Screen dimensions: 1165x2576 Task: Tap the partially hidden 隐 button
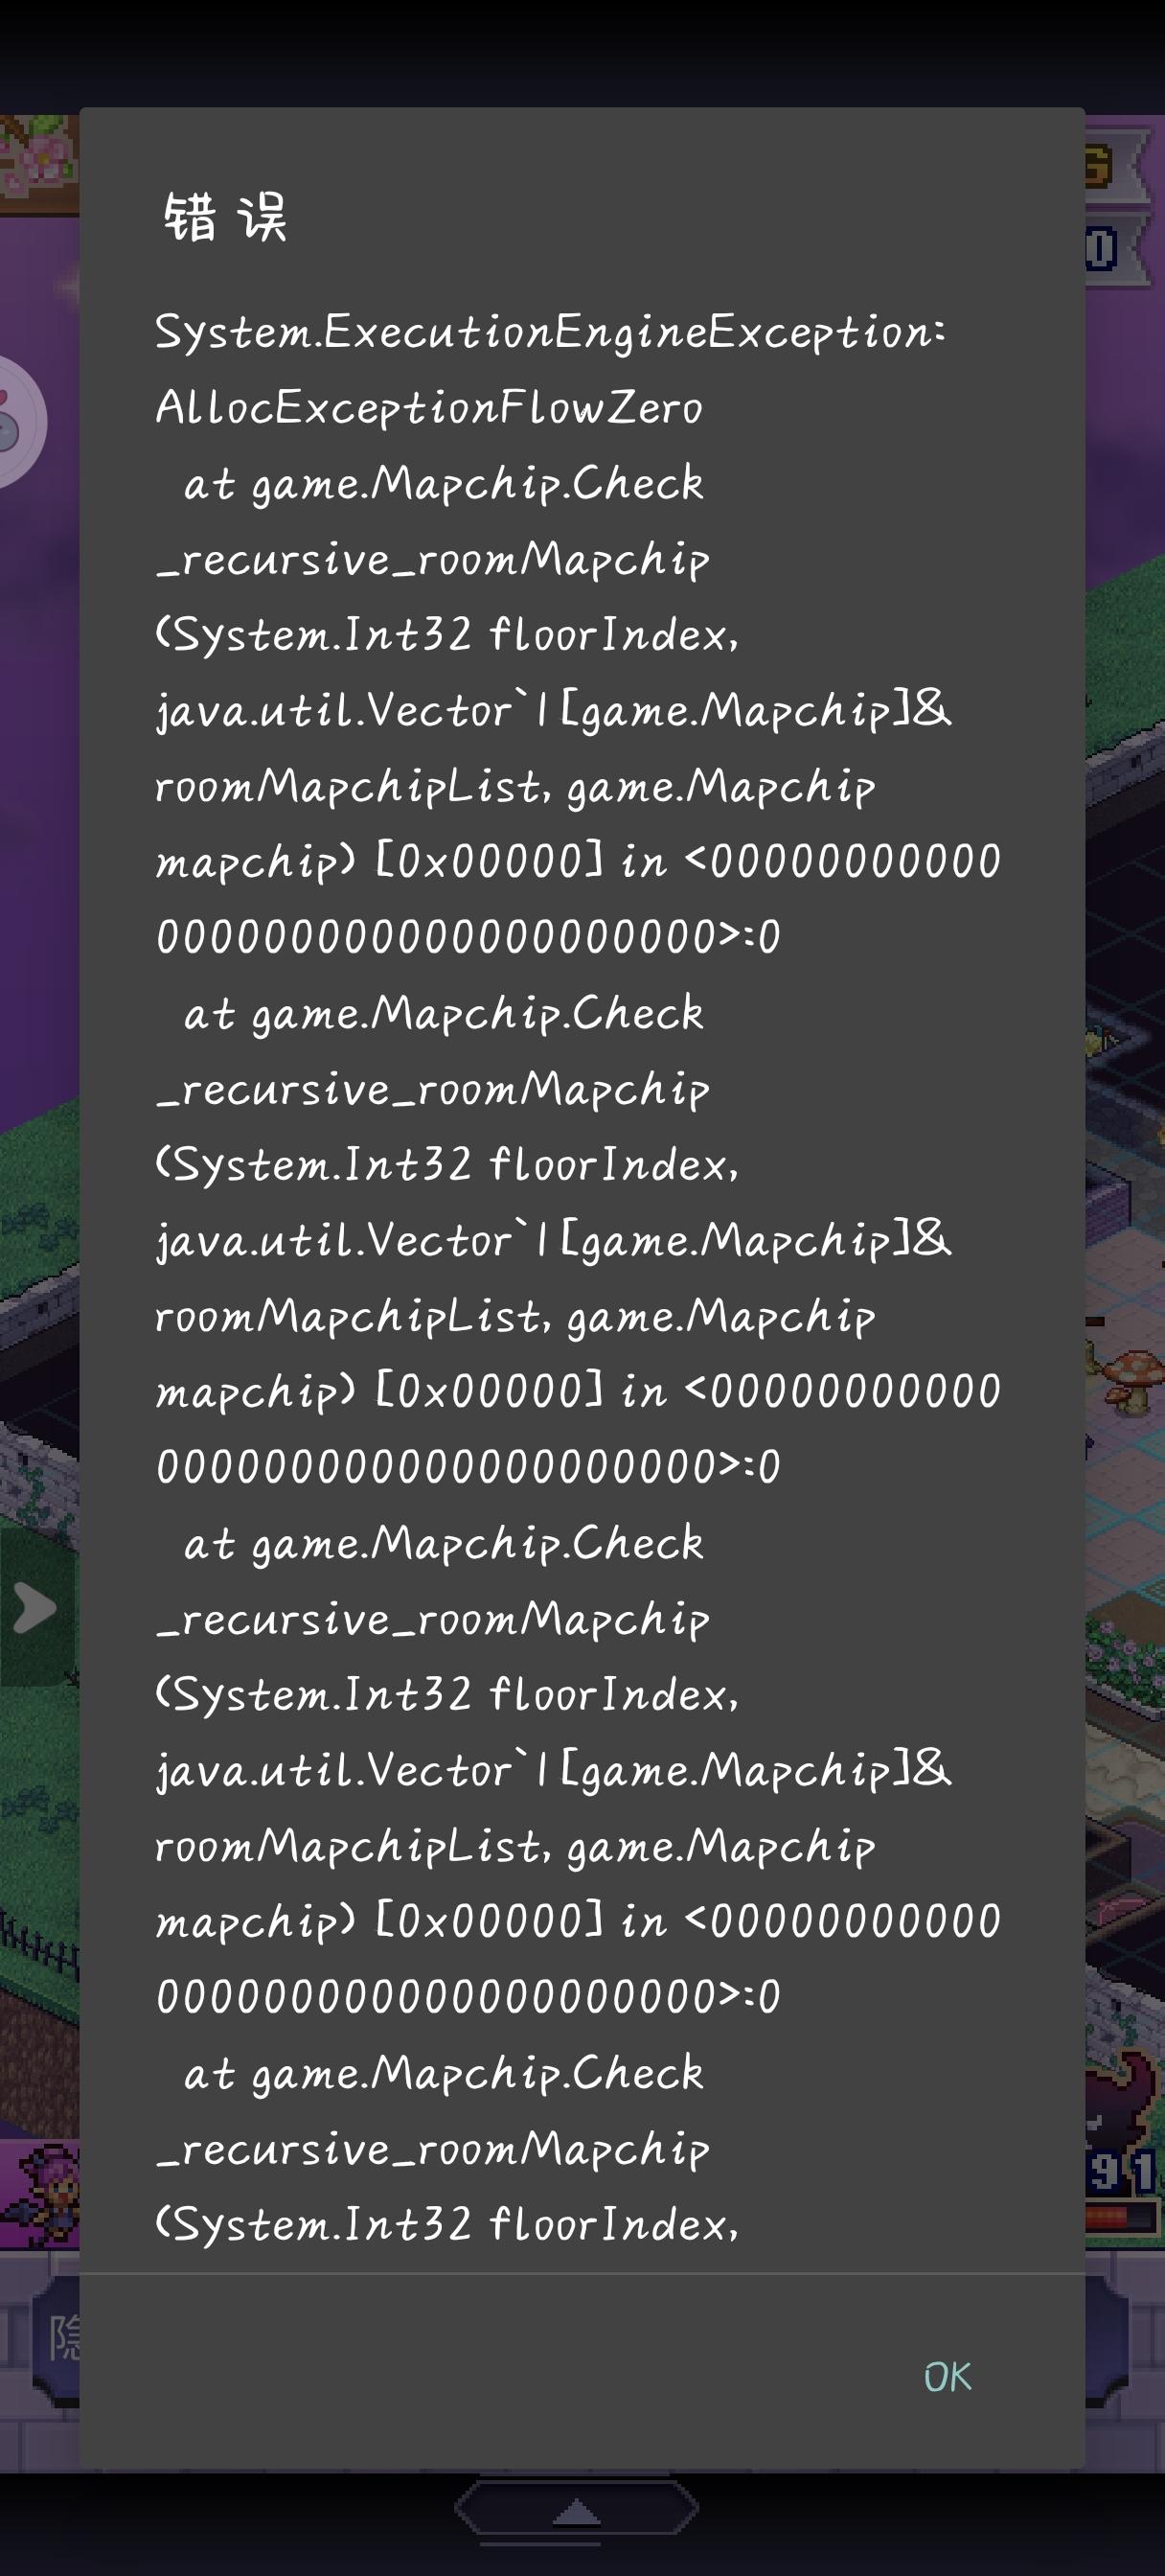(x=62, y=2340)
